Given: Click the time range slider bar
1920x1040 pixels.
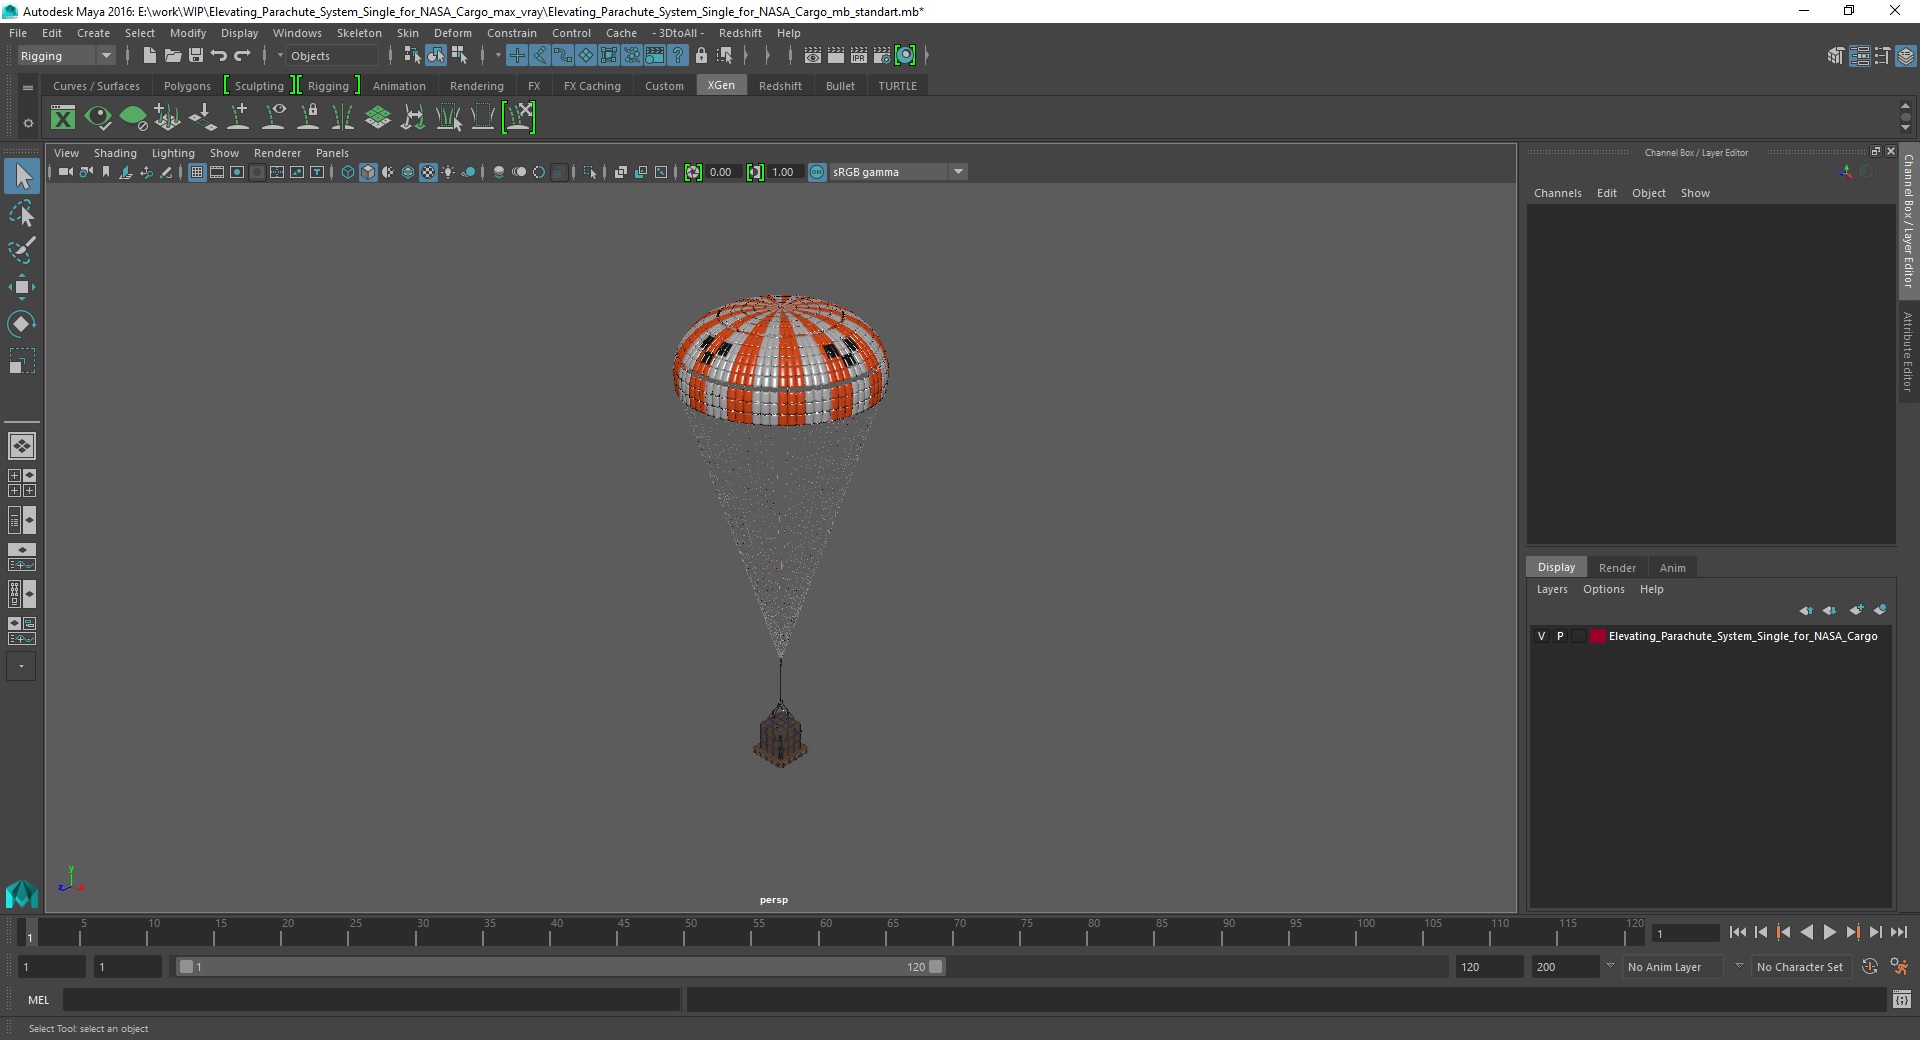Looking at the screenshot, I should click(560, 967).
